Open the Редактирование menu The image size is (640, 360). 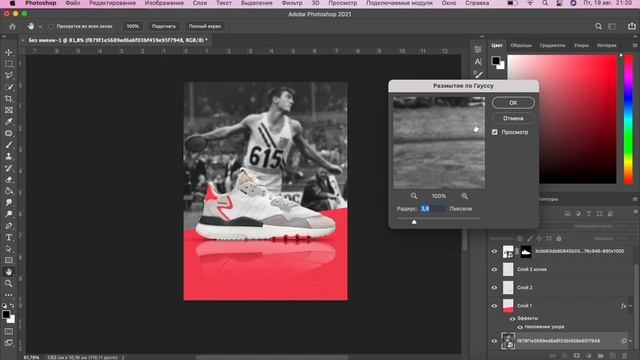tap(112, 3)
